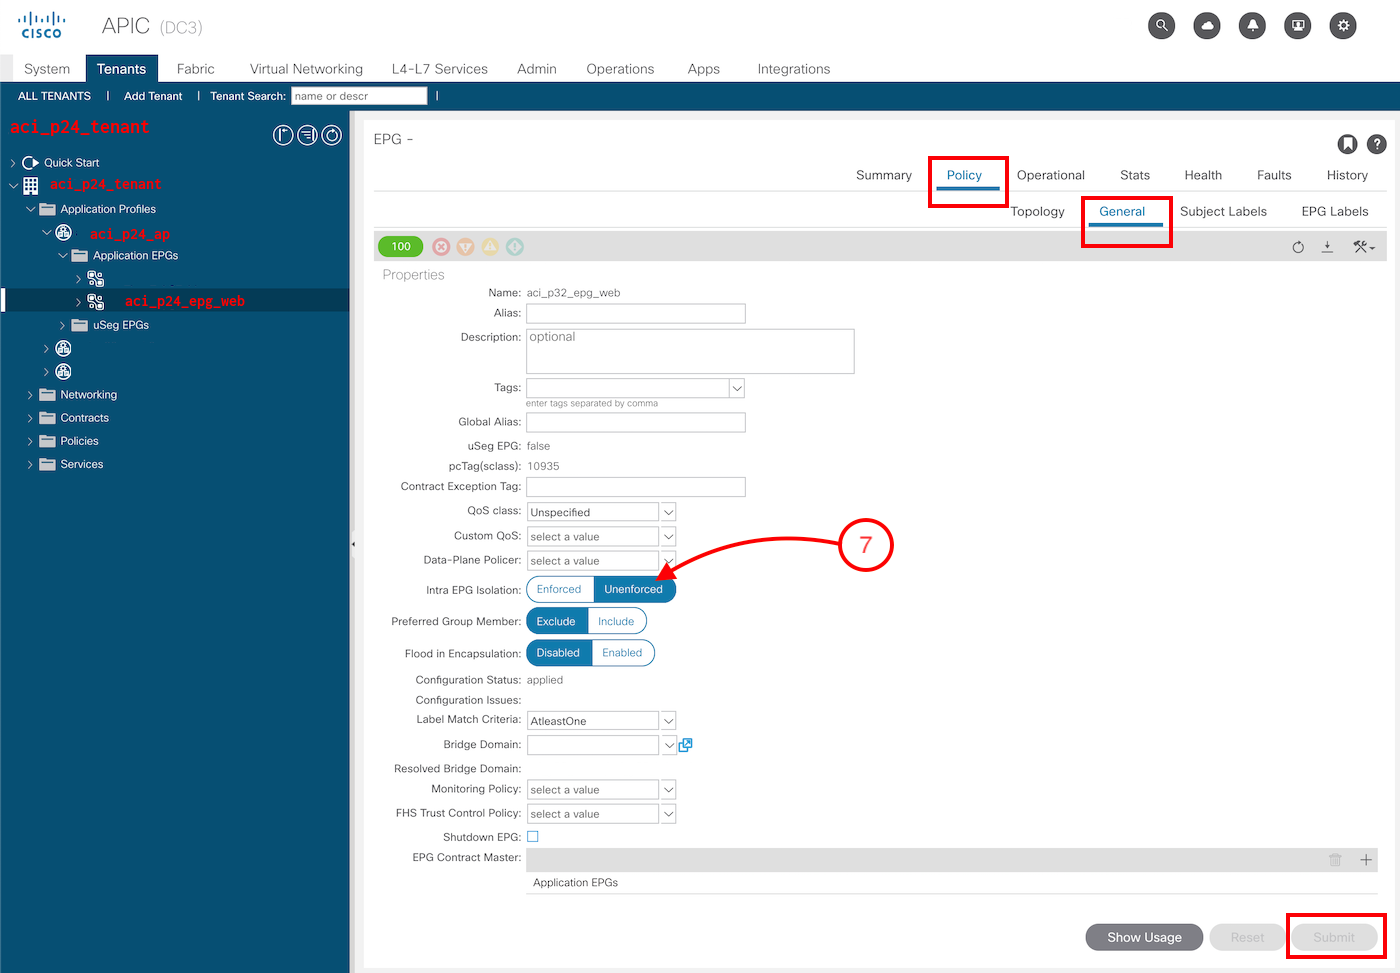
Task: Click the cloud icon in the header
Action: pyautogui.click(x=1207, y=26)
